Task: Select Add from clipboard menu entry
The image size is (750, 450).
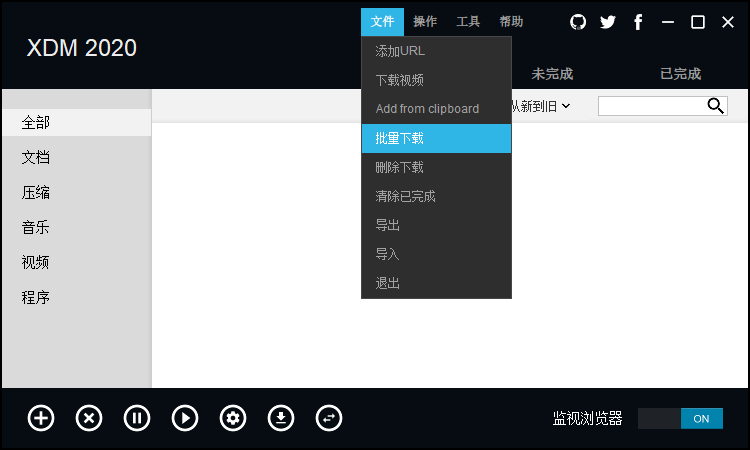Action: [436, 109]
